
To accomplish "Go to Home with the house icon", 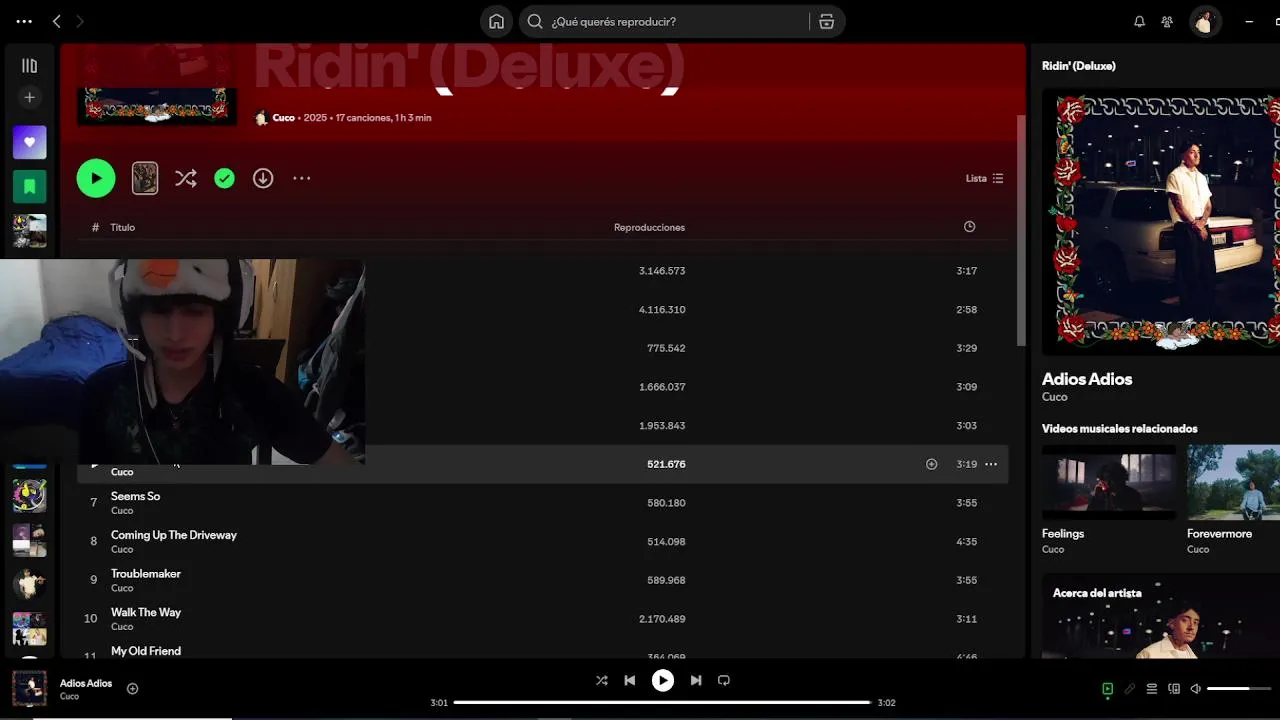I will (x=496, y=21).
